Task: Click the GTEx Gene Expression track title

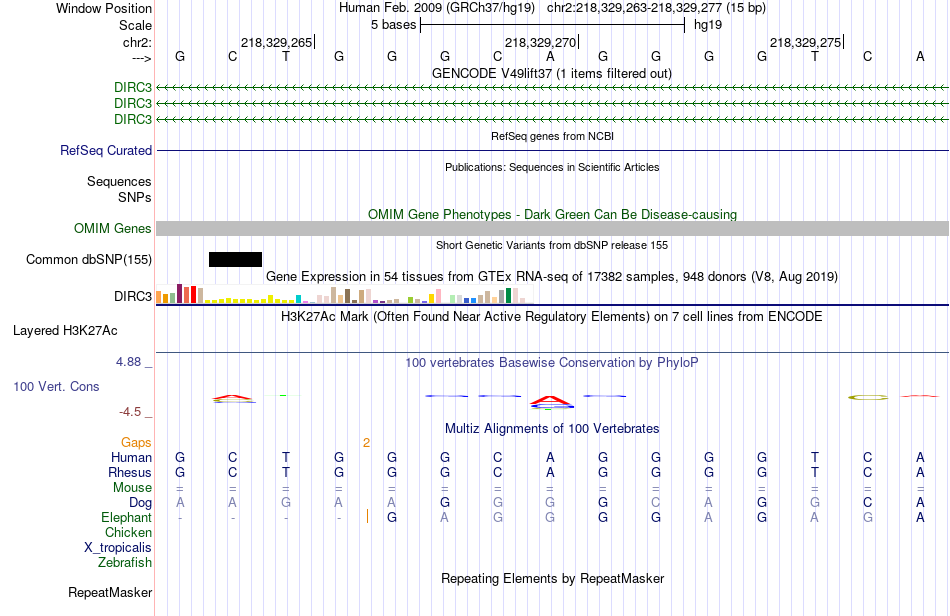Action: [552, 276]
